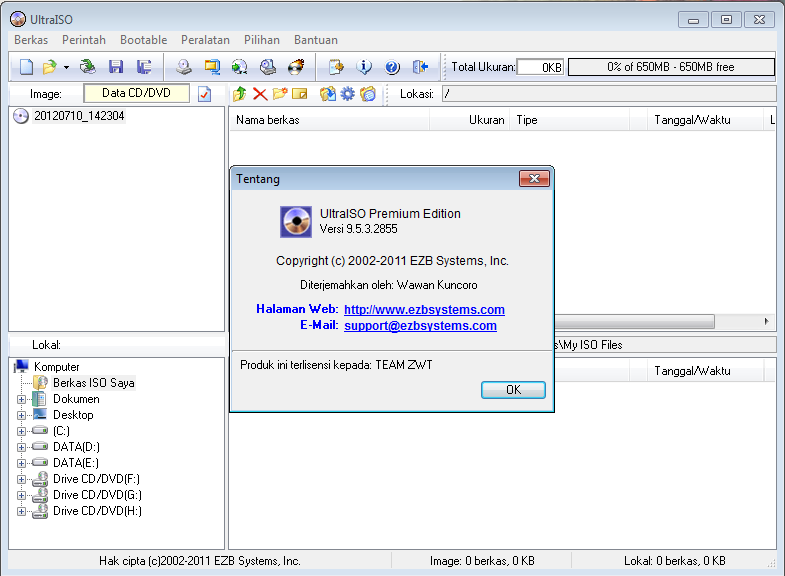The width and height of the screenshot is (785, 576).
Task: Click the Lokasi path field
Action: tap(609, 94)
